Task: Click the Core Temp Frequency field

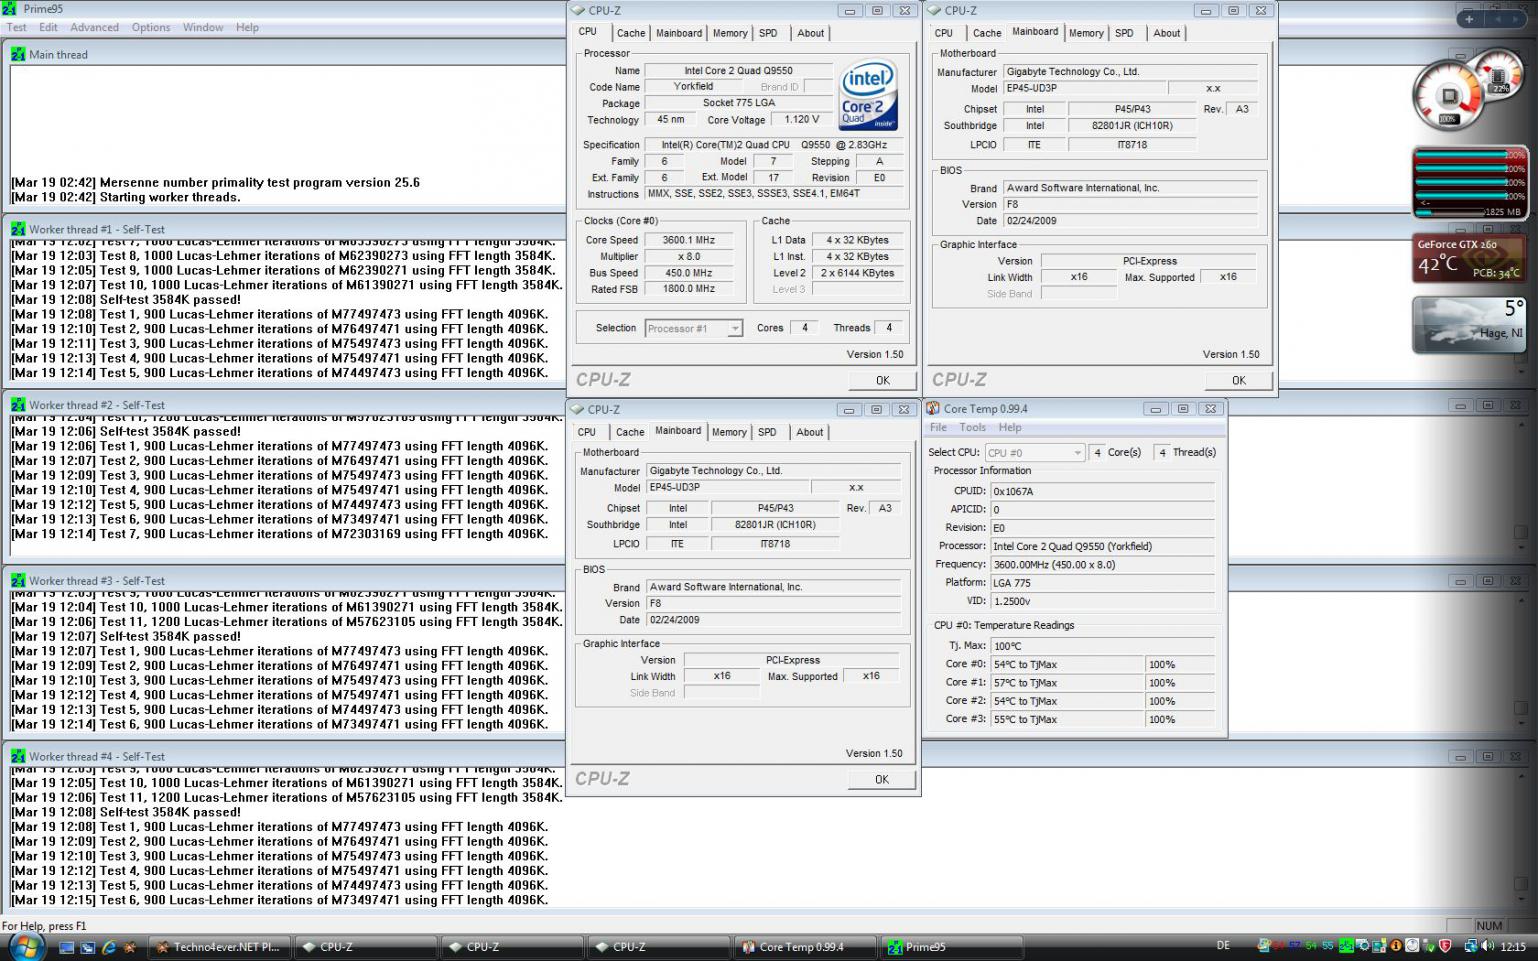Action: [1102, 565]
